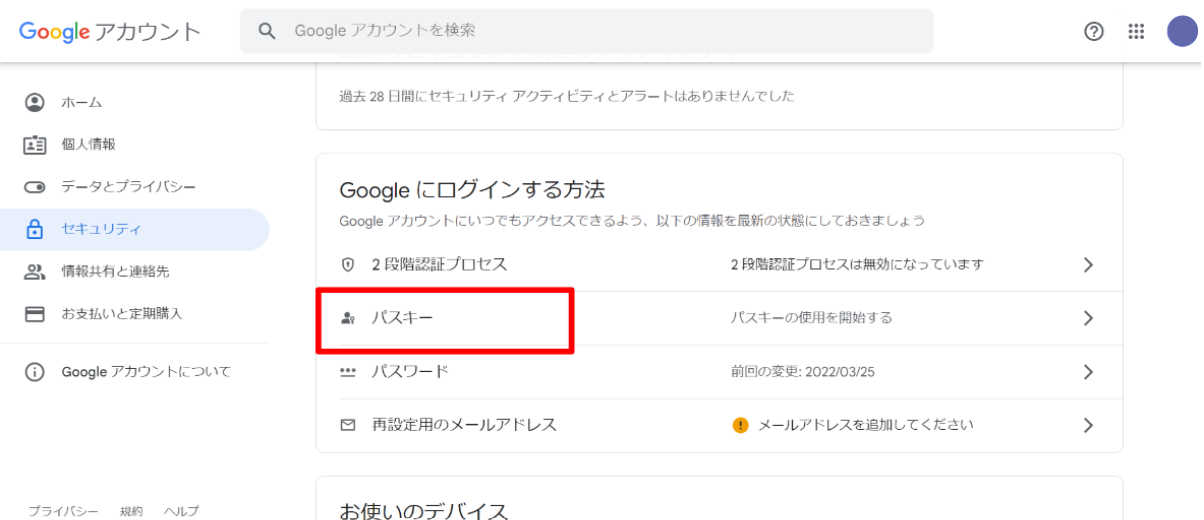Click the 規約 footer link

(x=131, y=511)
